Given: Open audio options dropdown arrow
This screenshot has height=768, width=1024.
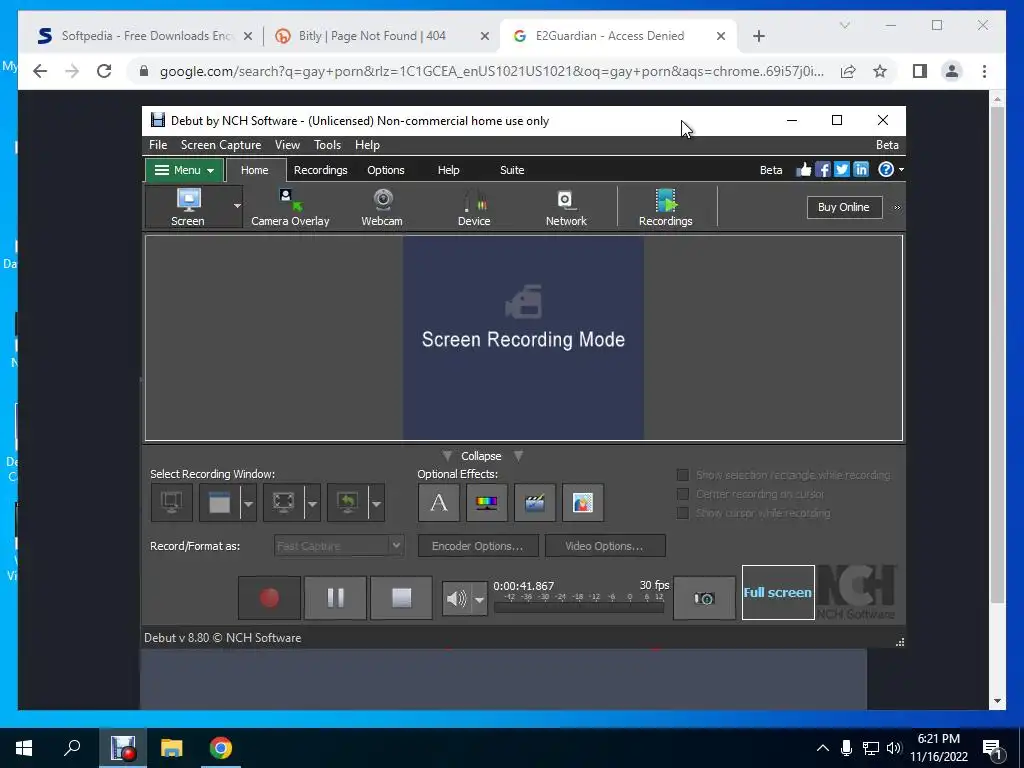Looking at the screenshot, I should (479, 599).
